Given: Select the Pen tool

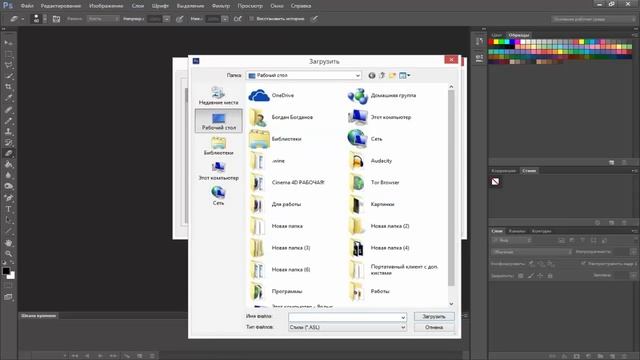Looking at the screenshot, I should click(8, 198).
